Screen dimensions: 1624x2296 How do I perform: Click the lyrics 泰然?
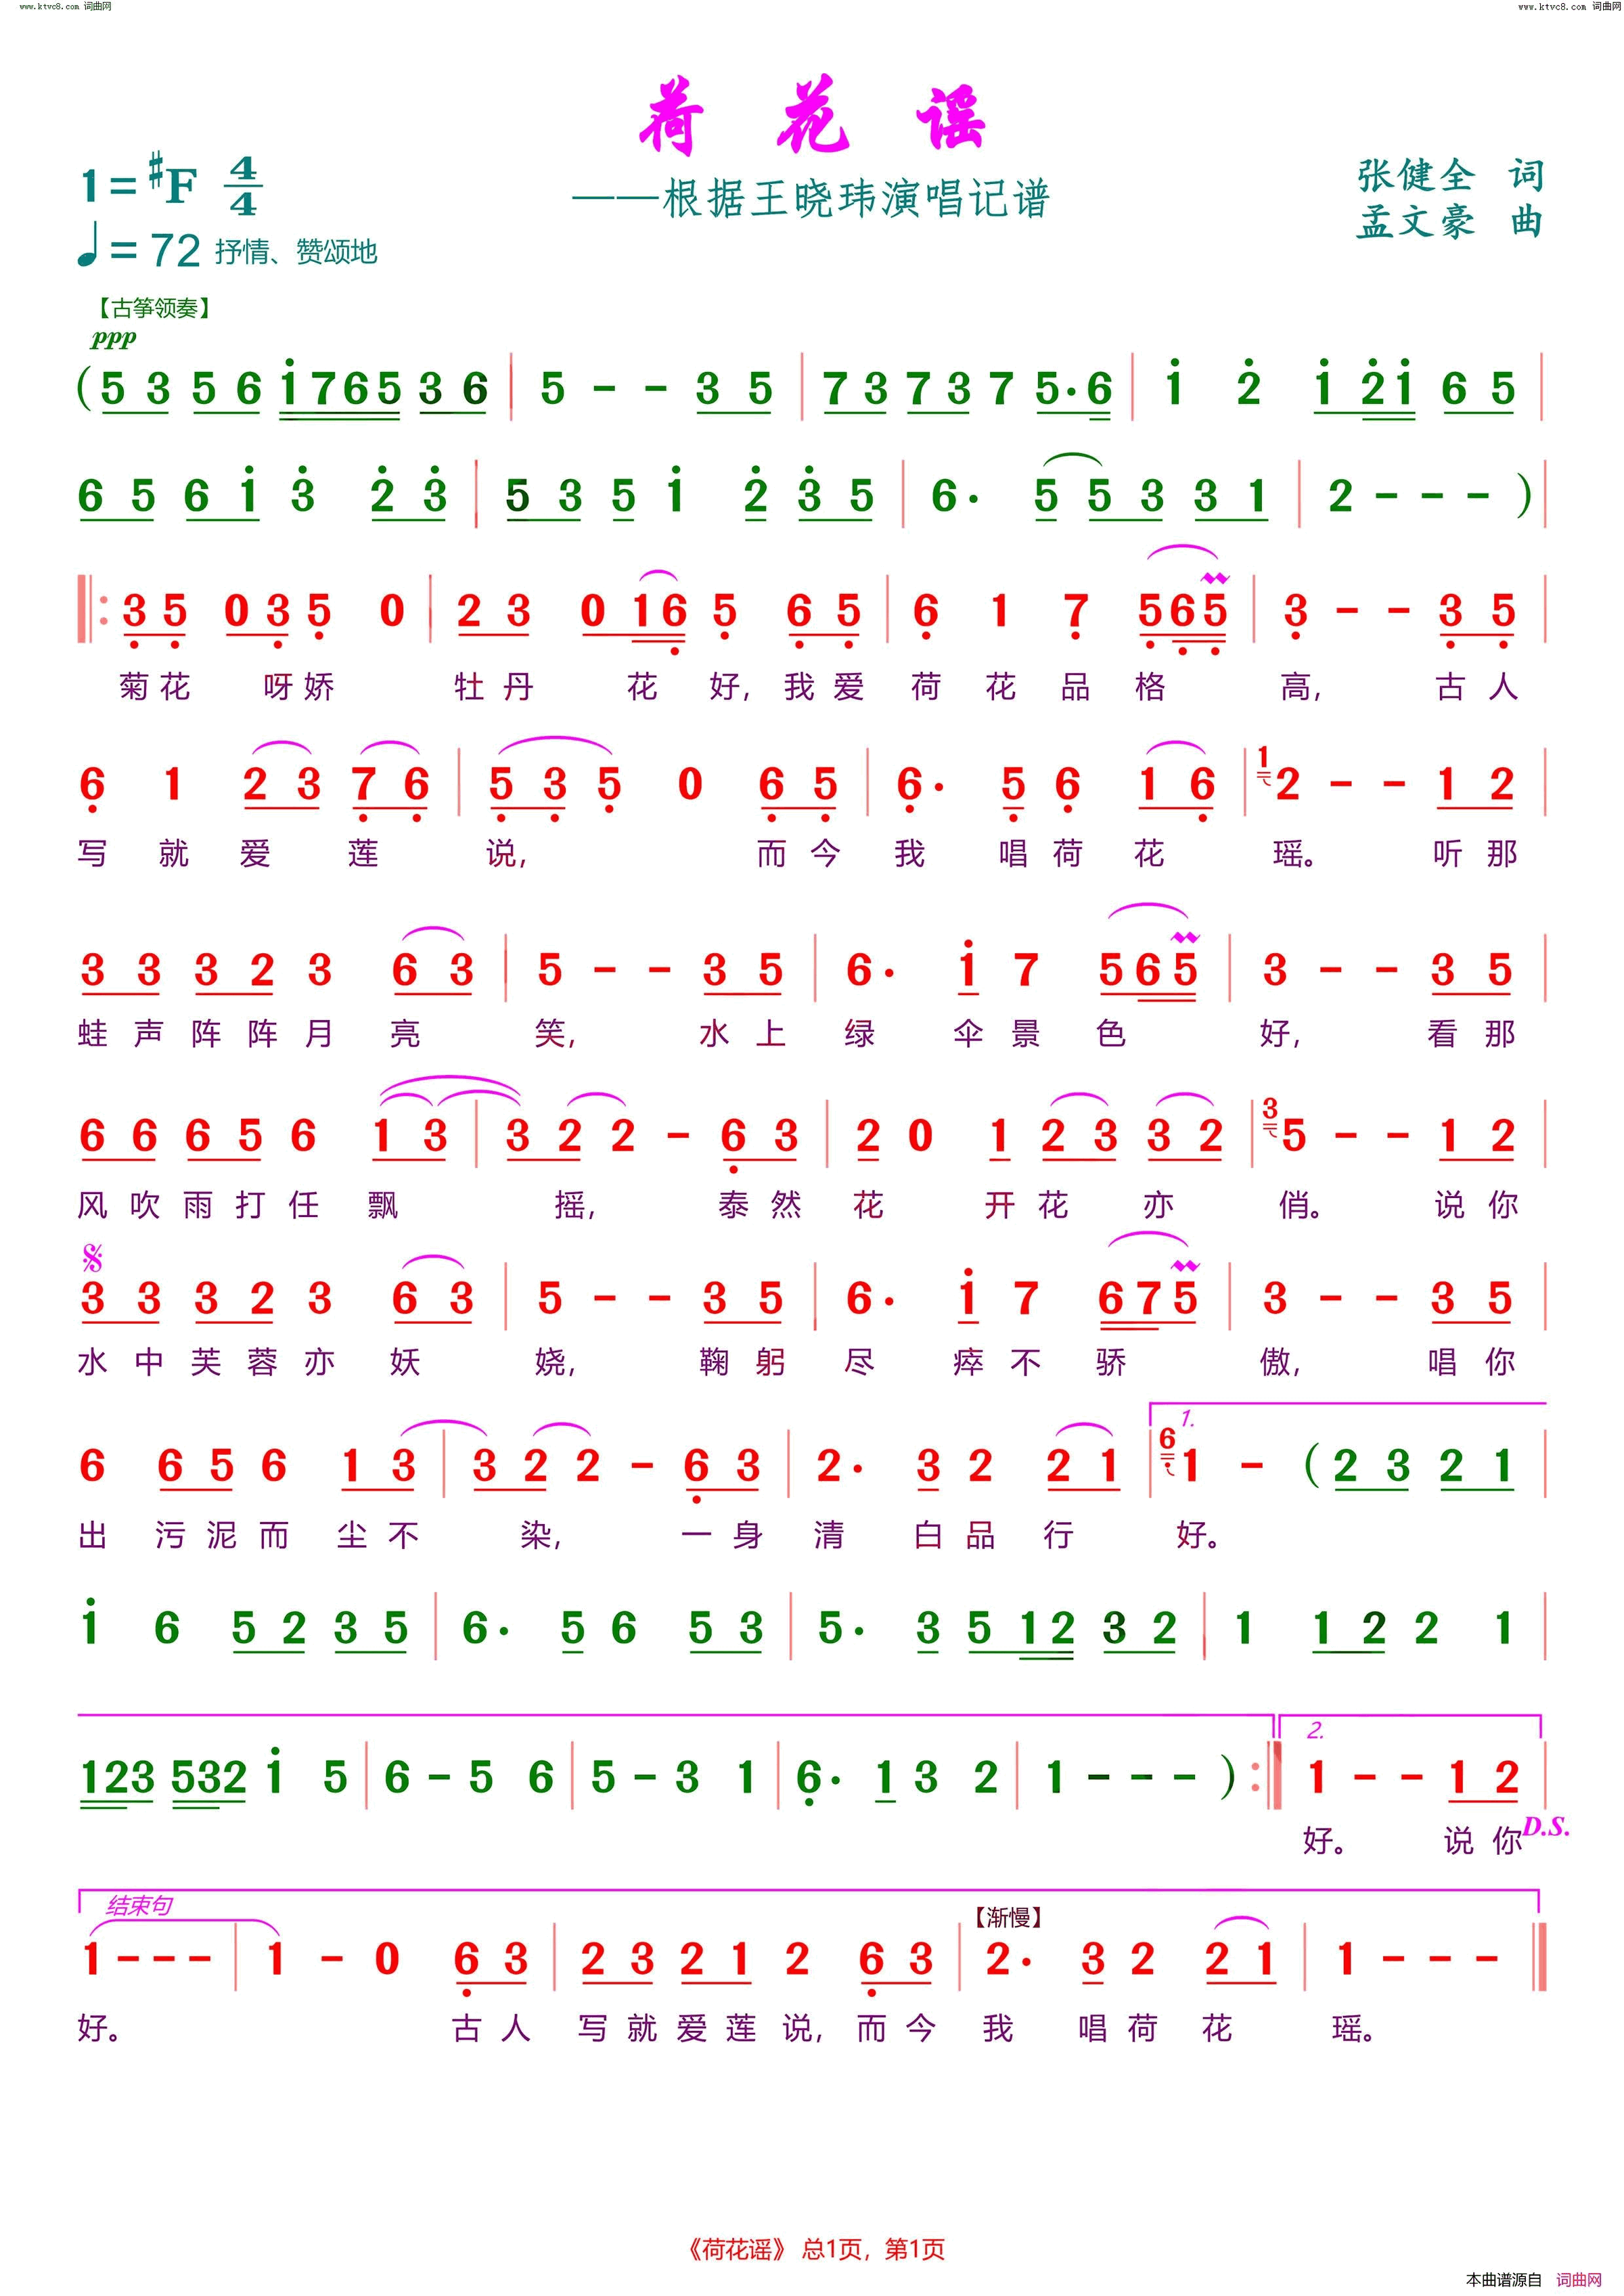pyautogui.click(x=760, y=1205)
